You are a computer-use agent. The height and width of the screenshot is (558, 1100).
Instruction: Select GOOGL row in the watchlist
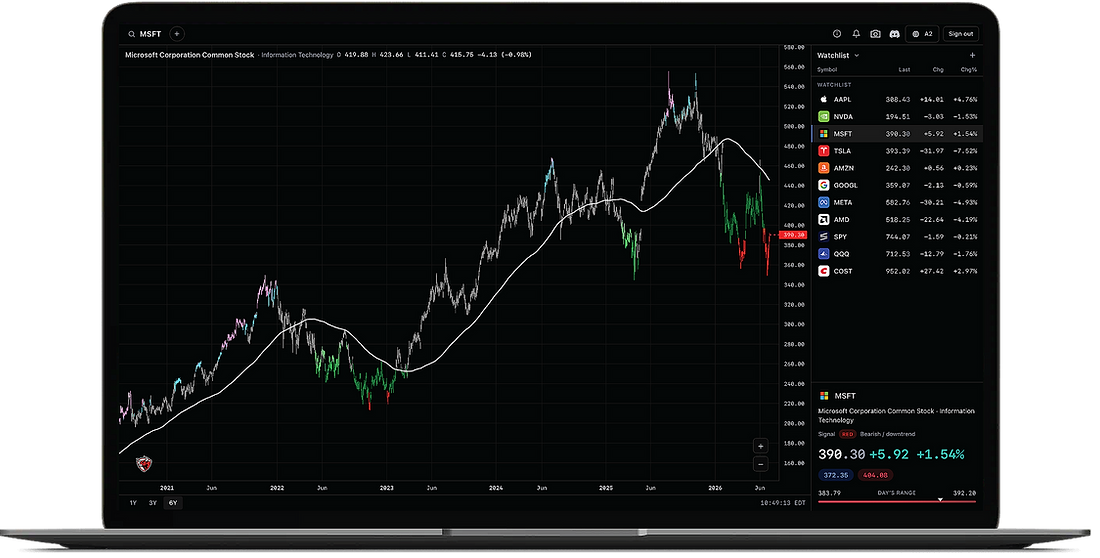(897, 185)
